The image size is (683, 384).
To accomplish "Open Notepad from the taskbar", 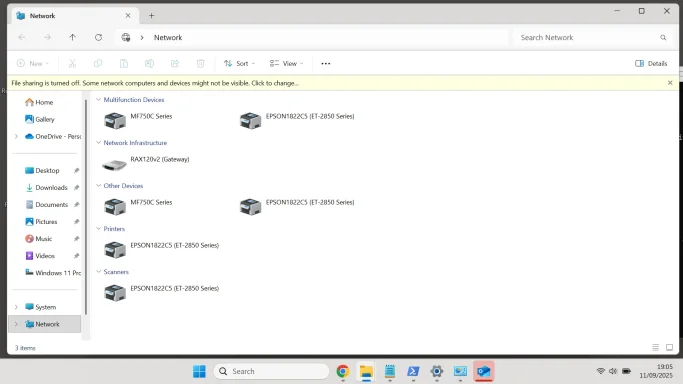I will tap(390, 371).
